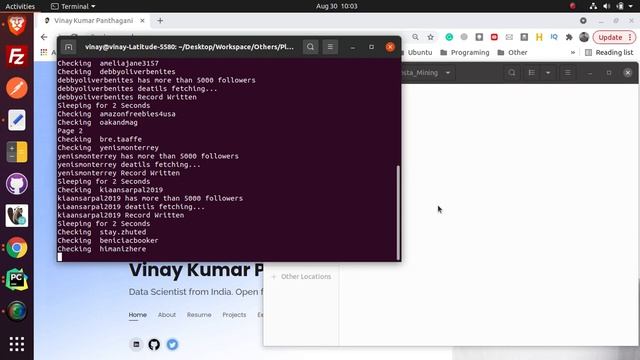Go to Projects on the webpage

pos(234,315)
